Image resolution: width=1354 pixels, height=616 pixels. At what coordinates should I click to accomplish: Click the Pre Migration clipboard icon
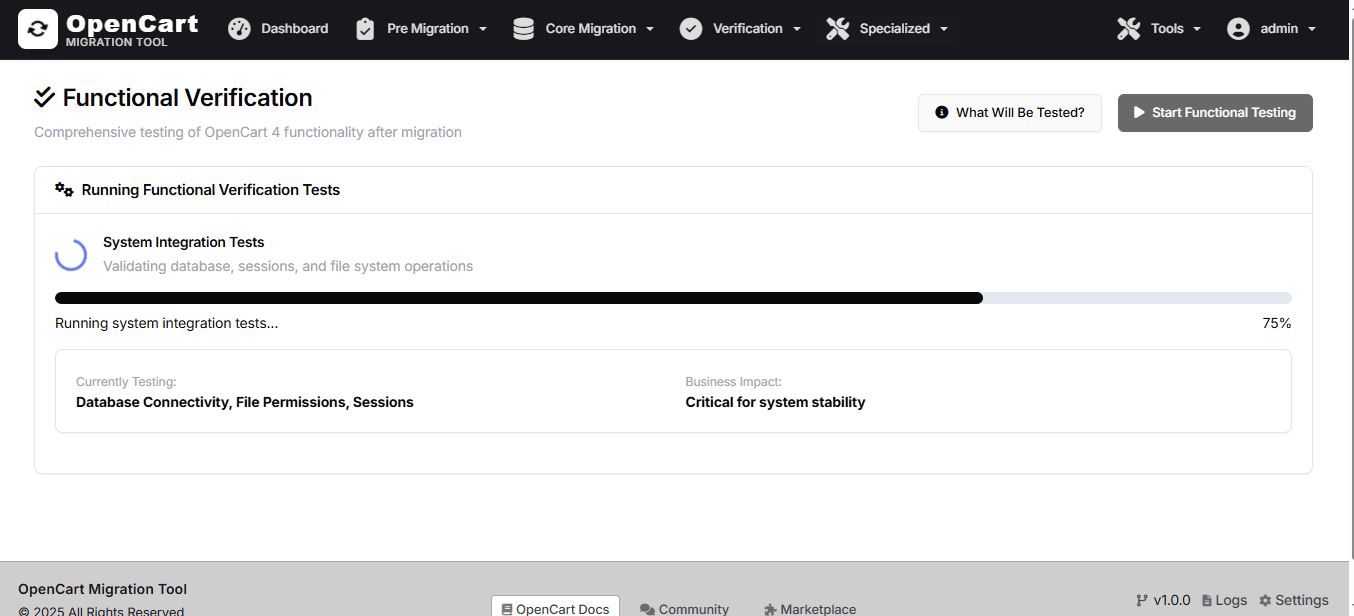click(x=365, y=29)
